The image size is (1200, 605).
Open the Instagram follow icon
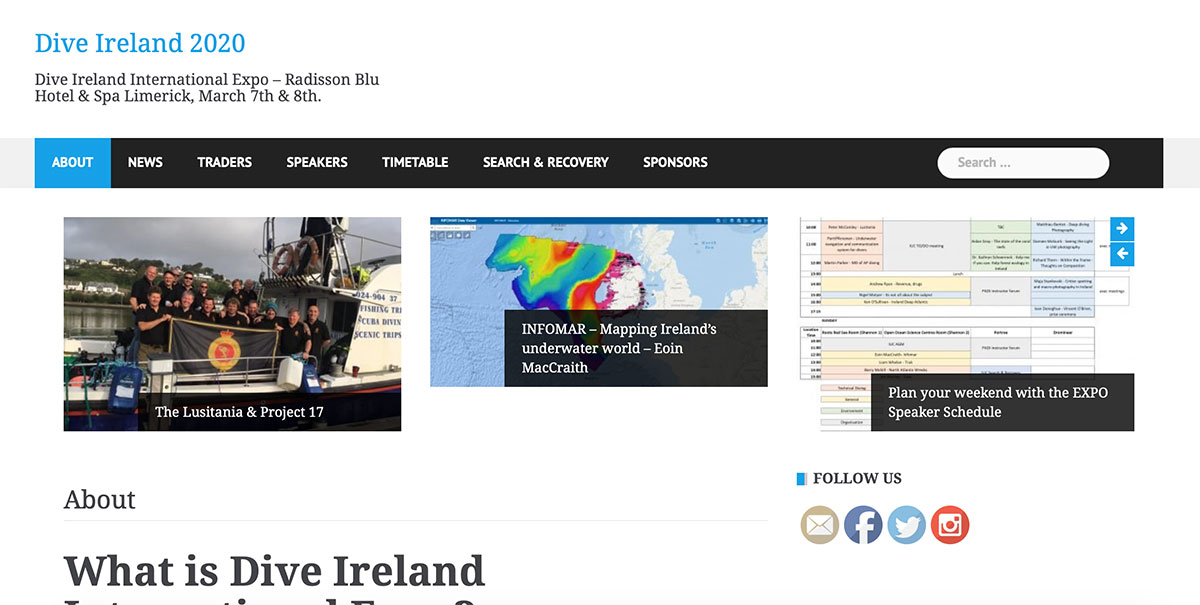coord(950,525)
